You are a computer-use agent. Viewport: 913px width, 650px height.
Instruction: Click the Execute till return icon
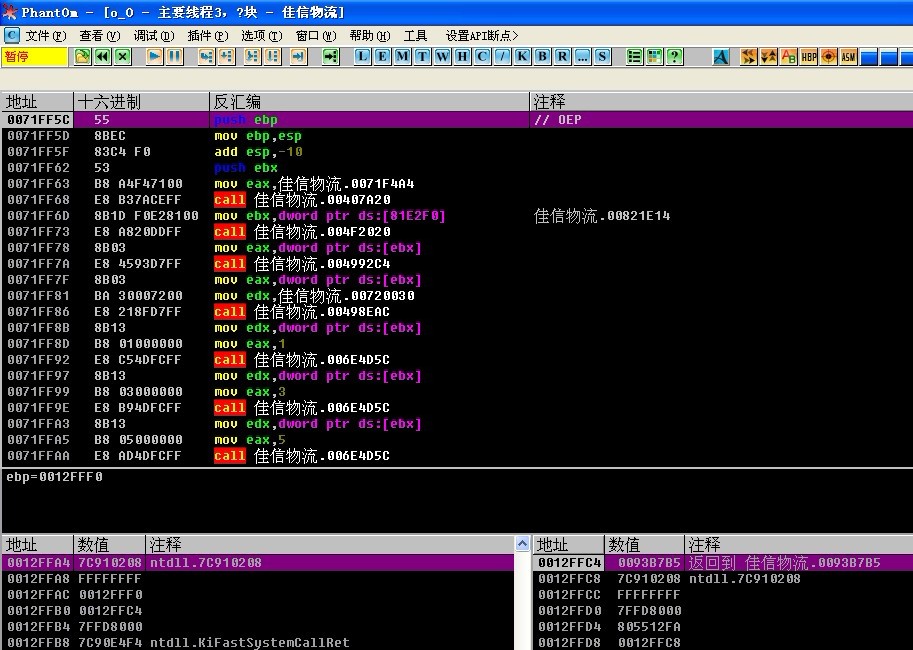298,56
